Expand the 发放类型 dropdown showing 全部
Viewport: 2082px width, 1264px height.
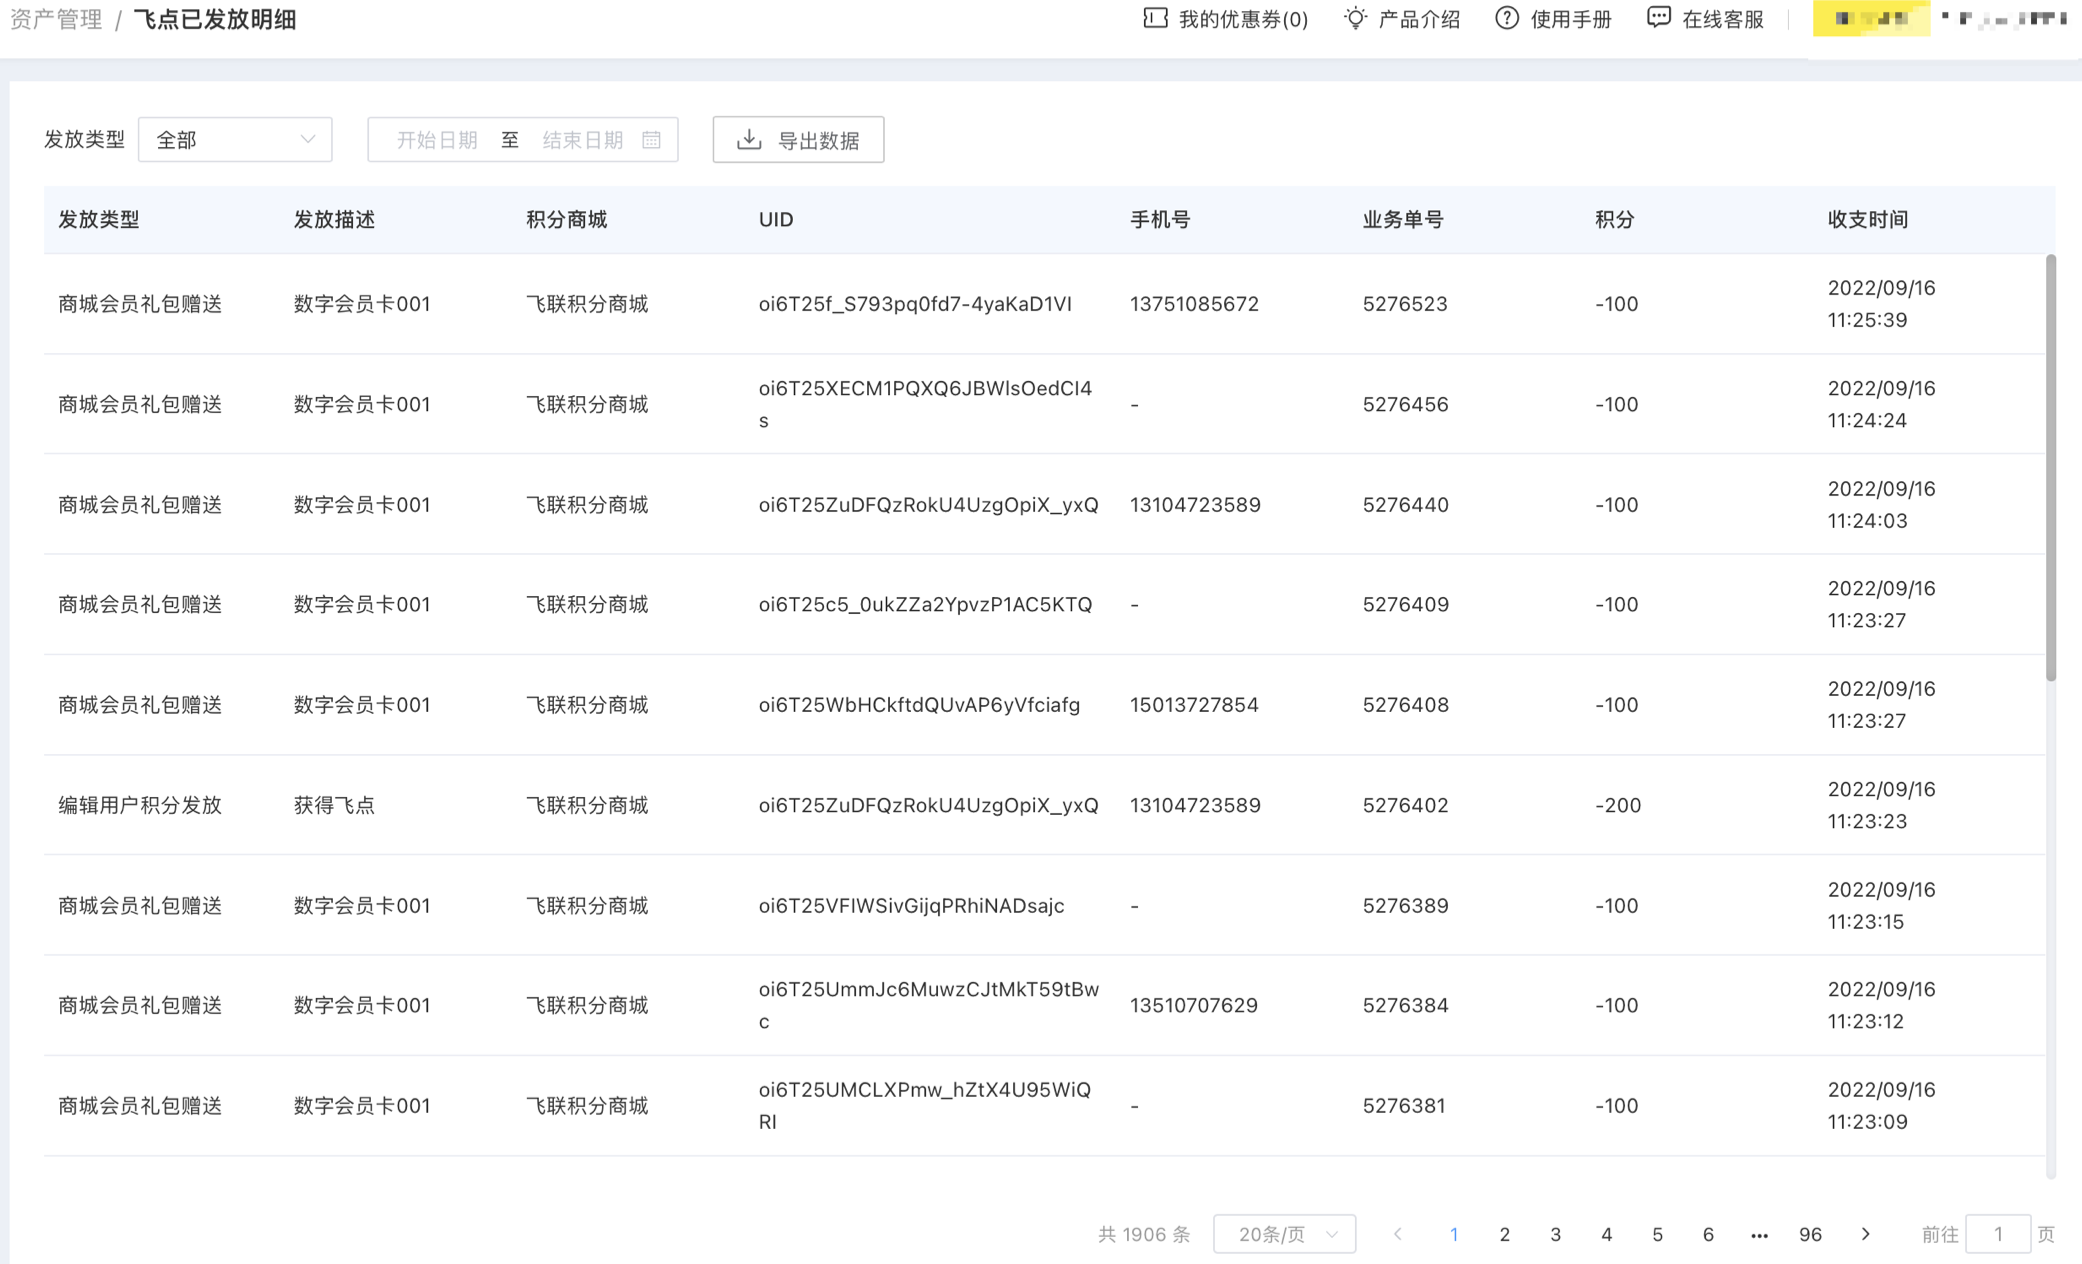pos(235,140)
